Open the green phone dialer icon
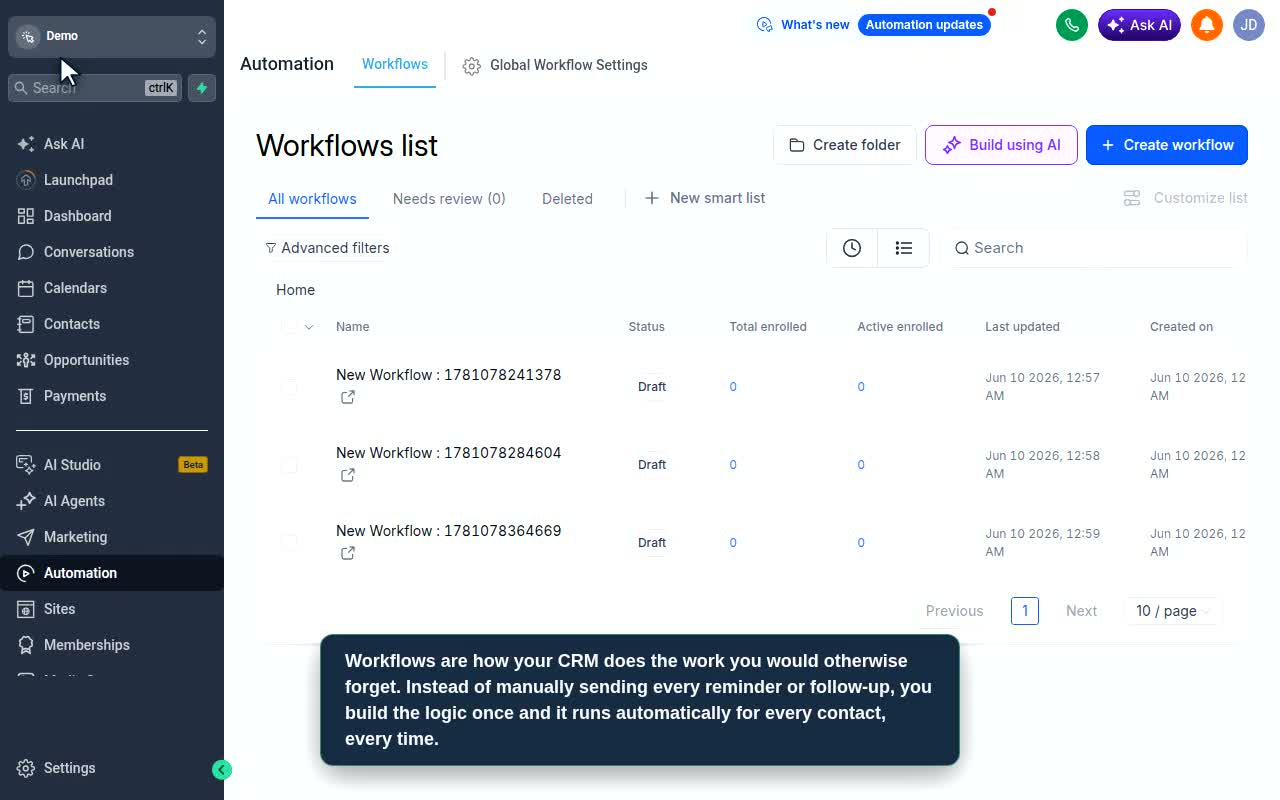The height and width of the screenshot is (800, 1280). [x=1072, y=25]
